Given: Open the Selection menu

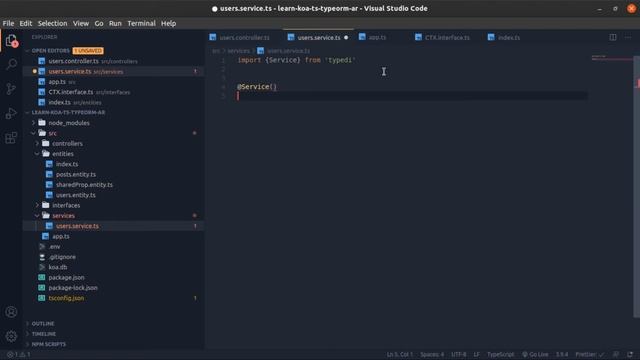Looking at the screenshot, I should [52, 23].
